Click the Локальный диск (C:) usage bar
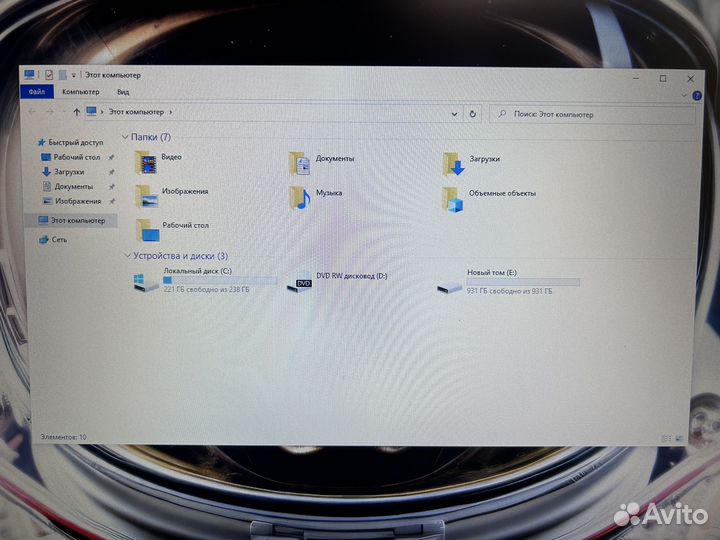Screen dimensions: 720x540 (x=220, y=280)
